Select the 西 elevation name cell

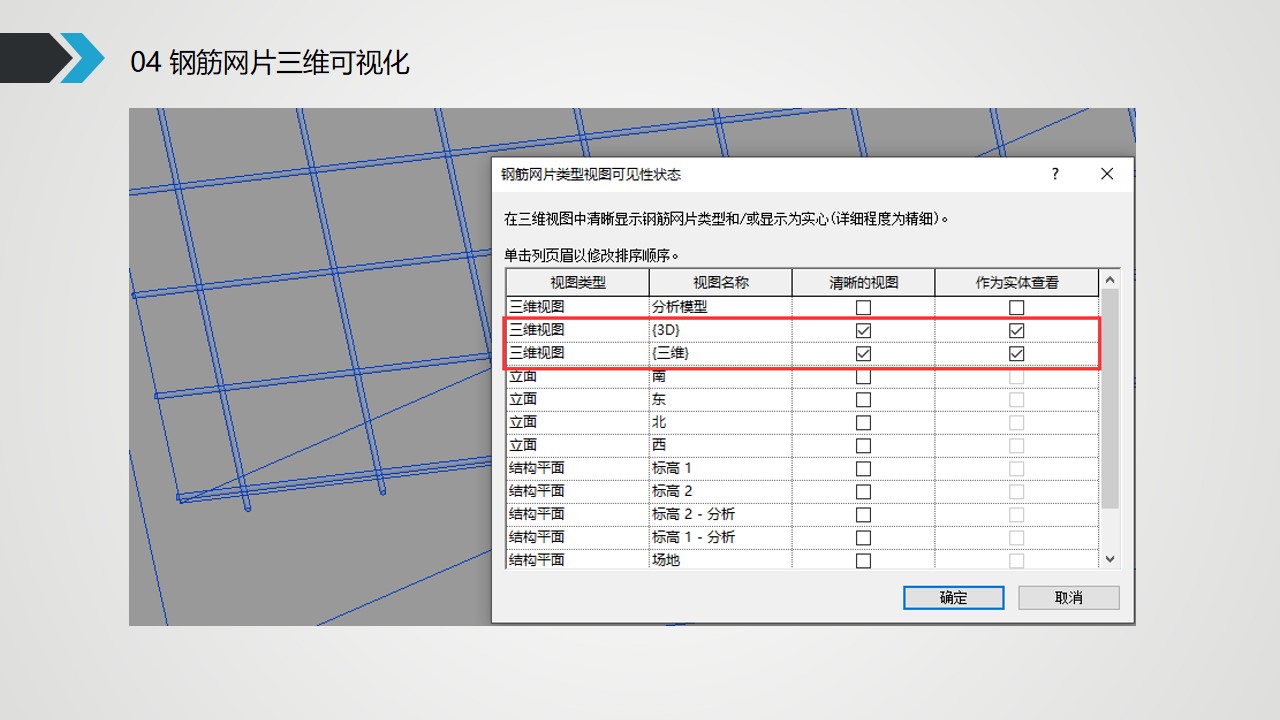tap(721, 445)
